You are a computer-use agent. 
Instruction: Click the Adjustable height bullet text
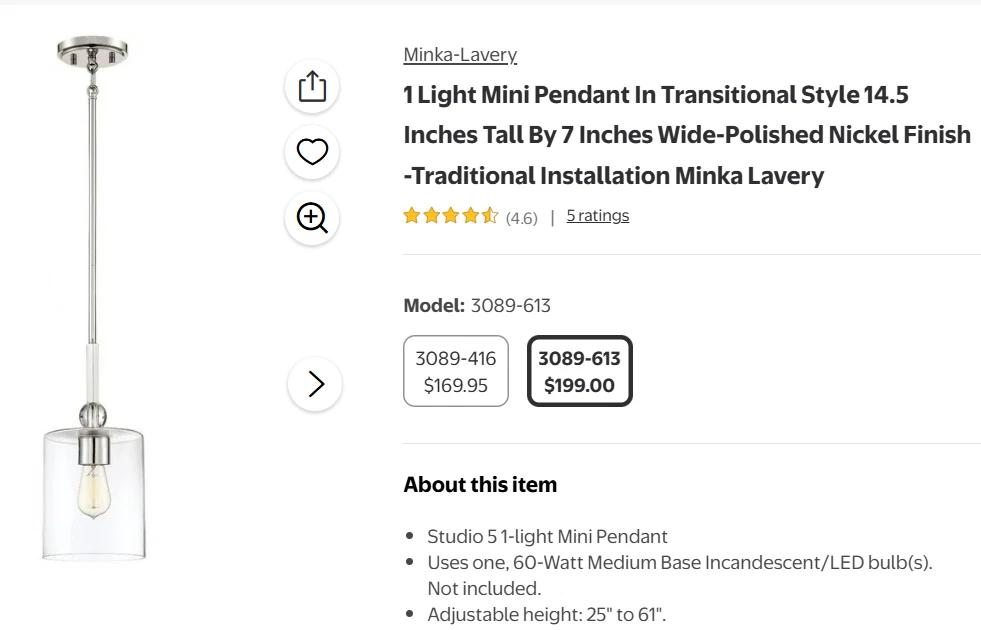click(546, 615)
